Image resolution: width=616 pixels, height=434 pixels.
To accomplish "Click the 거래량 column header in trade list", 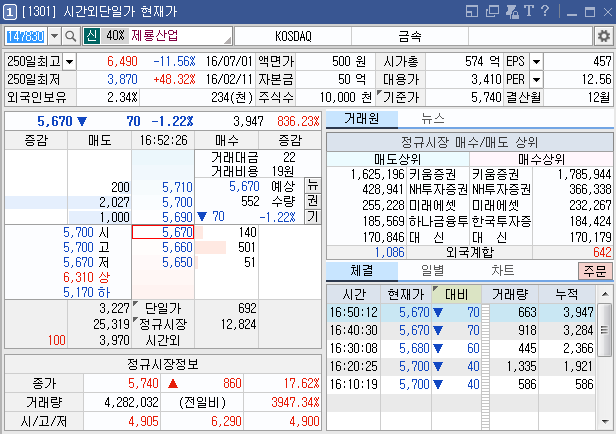I will click(510, 294).
